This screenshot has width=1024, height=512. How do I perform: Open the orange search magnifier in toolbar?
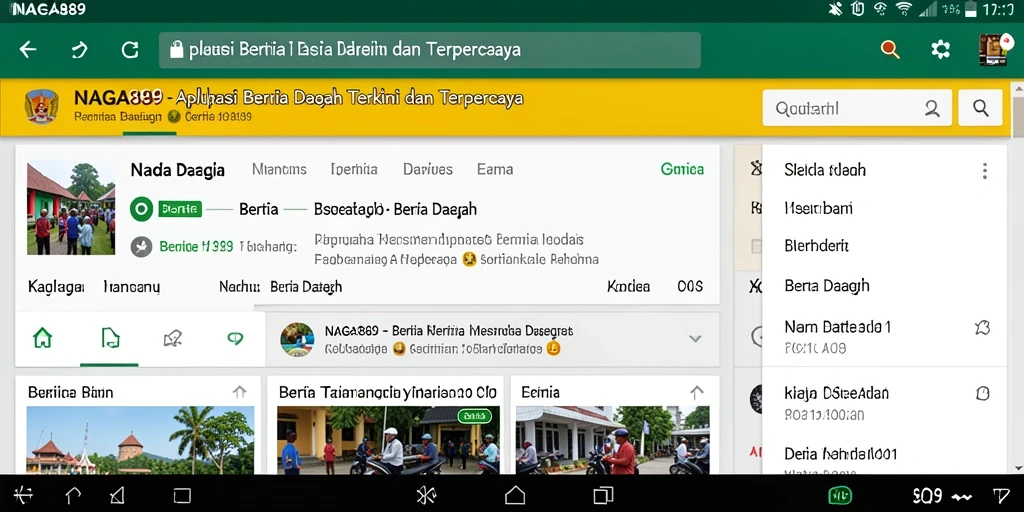tap(889, 49)
